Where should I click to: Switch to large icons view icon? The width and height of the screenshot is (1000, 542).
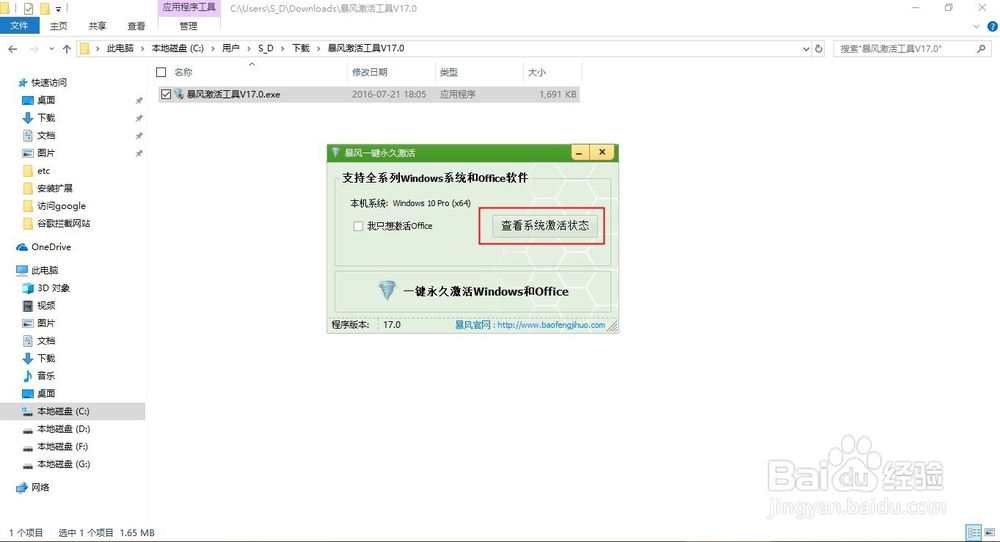990,532
